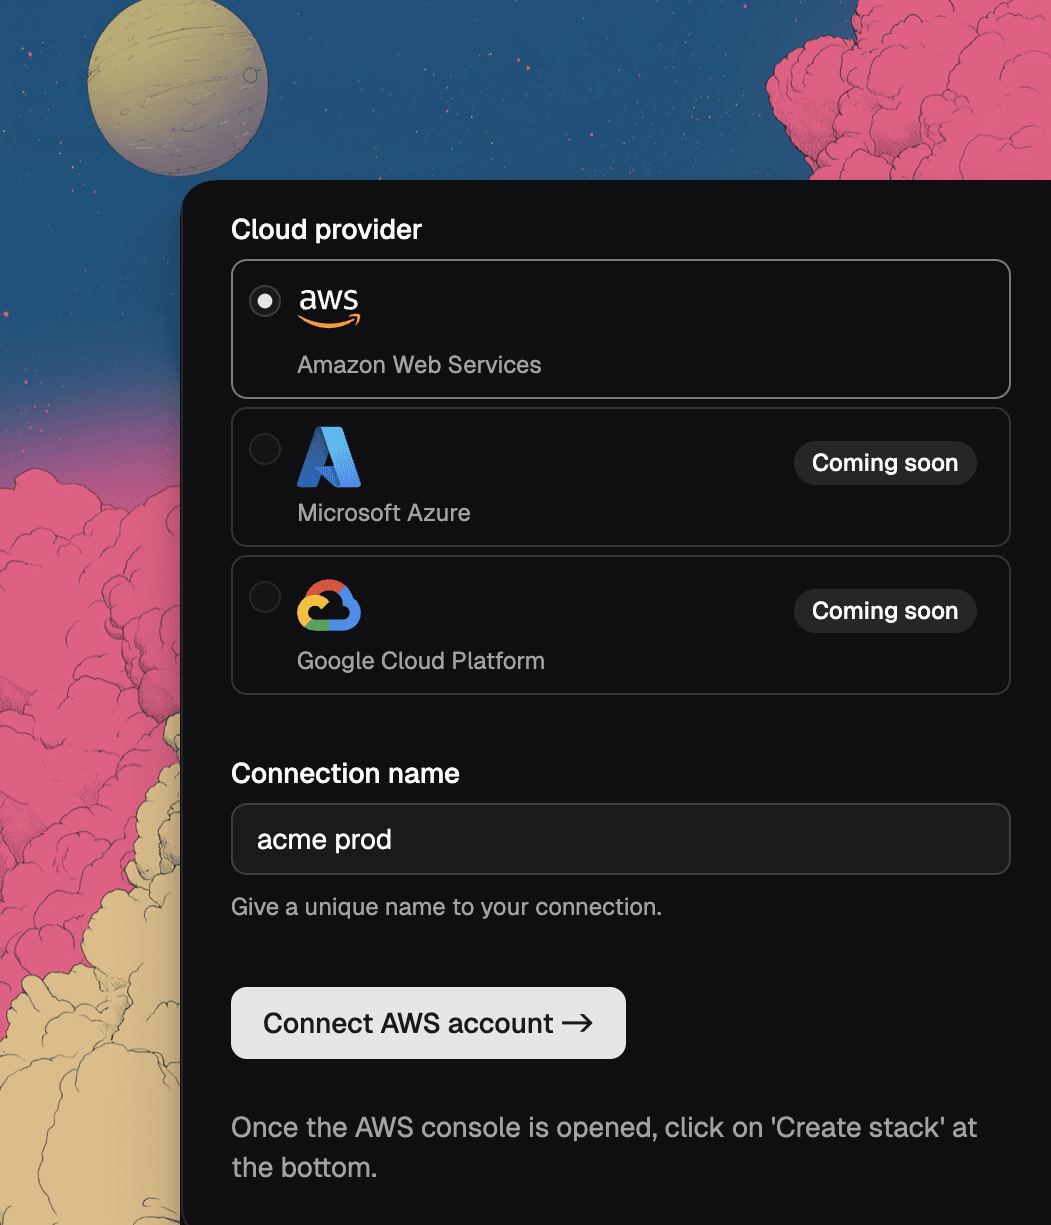
Task: Select the Google Cloud Platform radio button
Action: tap(265, 597)
